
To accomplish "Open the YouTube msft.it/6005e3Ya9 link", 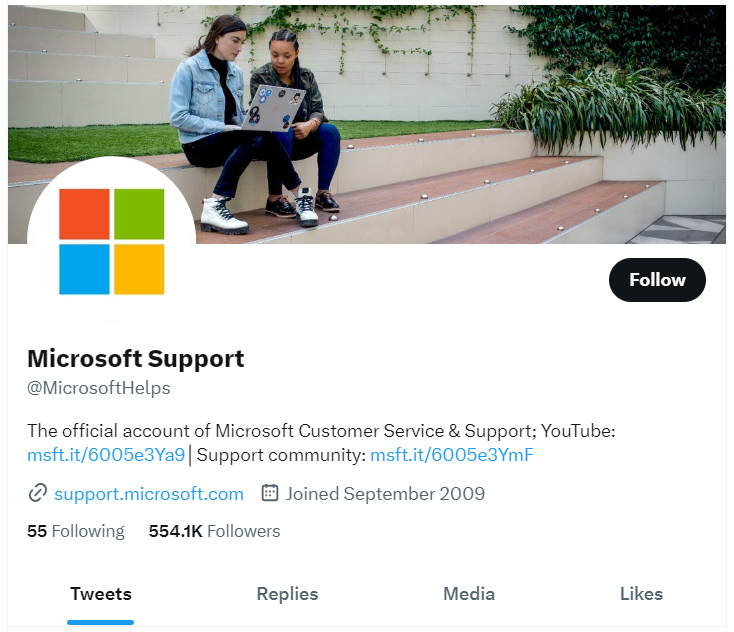I will [x=106, y=456].
